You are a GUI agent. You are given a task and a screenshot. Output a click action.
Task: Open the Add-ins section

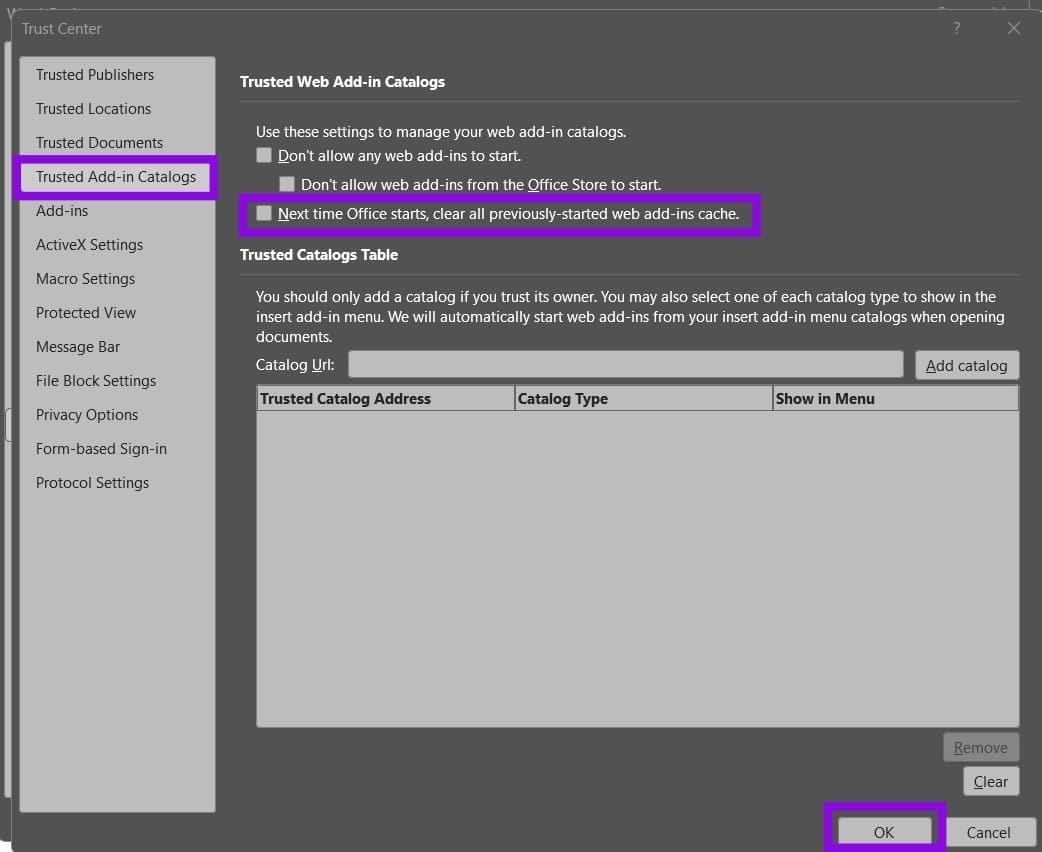pos(62,211)
